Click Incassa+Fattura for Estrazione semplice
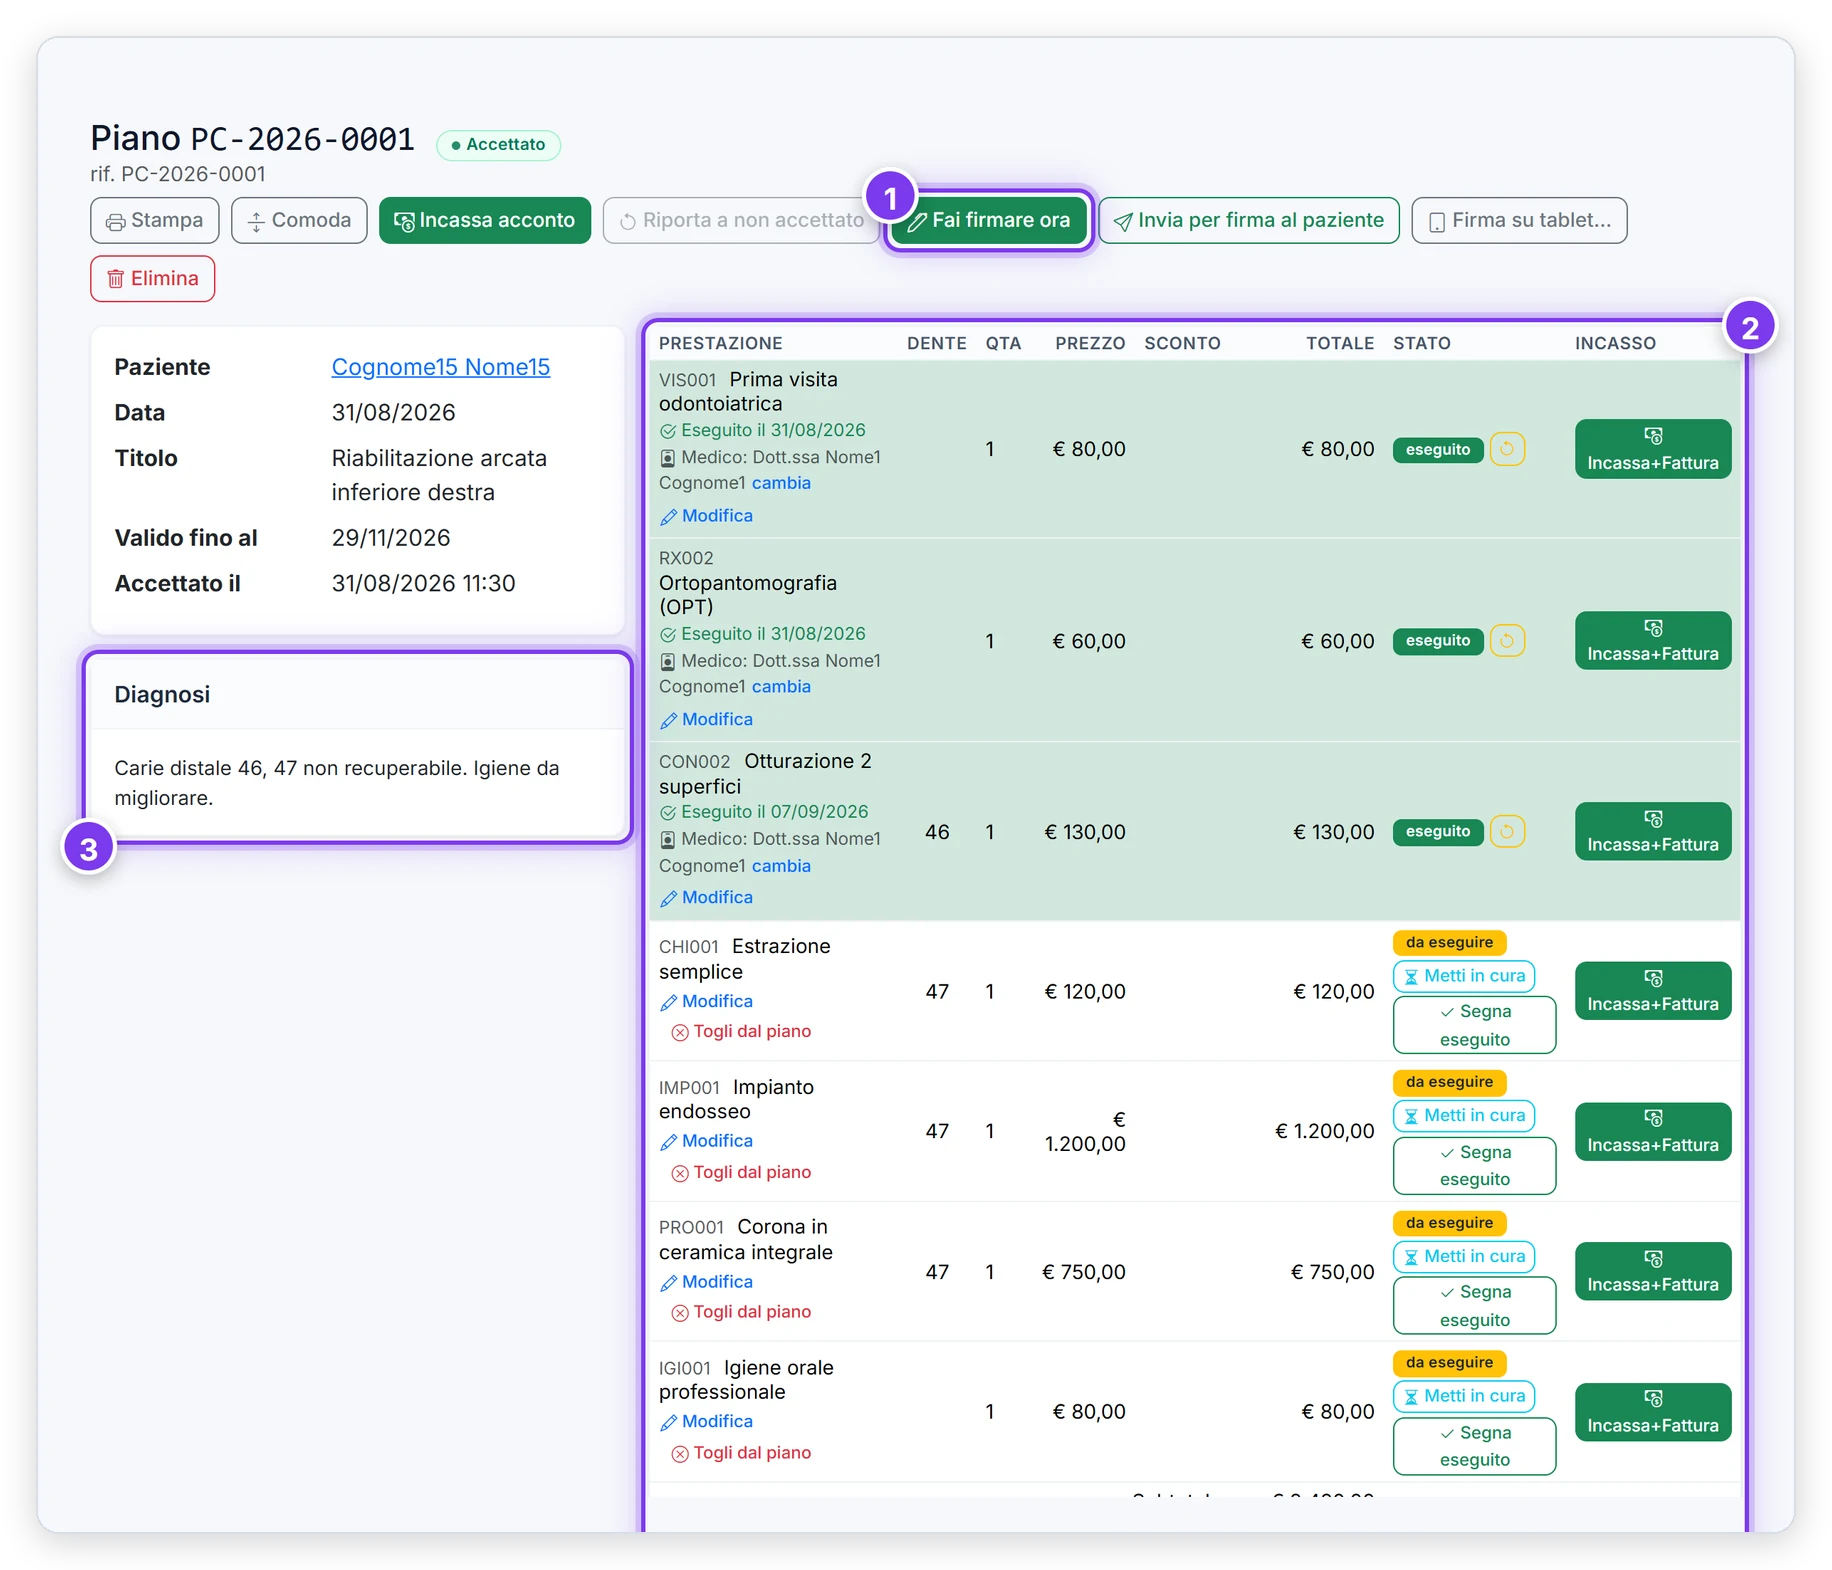The width and height of the screenshot is (1832, 1570). click(x=1653, y=991)
